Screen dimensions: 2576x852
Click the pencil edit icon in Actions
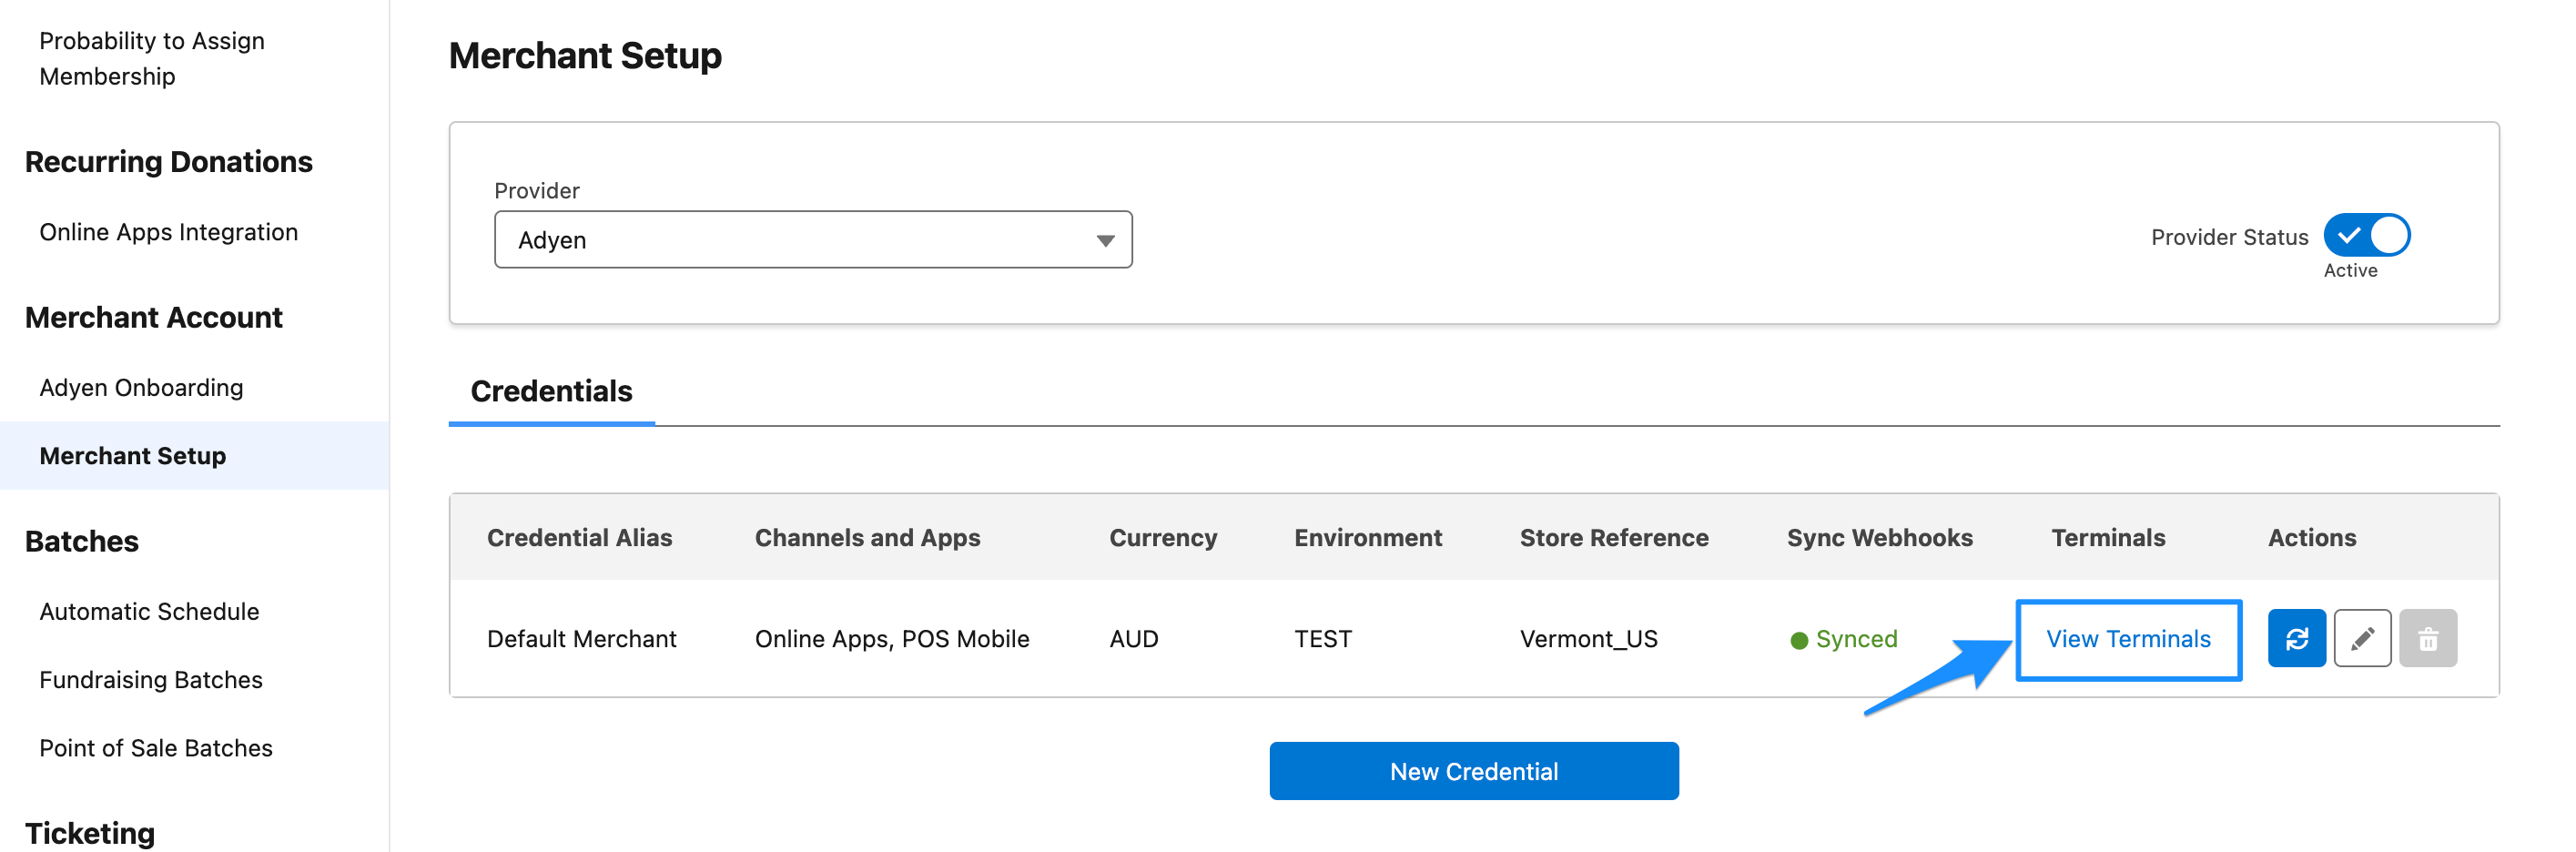click(2362, 638)
